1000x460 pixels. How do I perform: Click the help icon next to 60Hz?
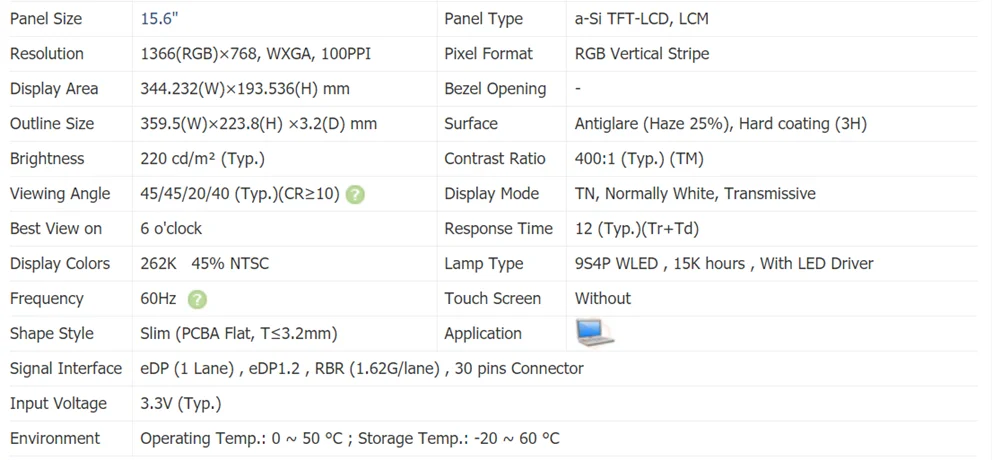197,299
